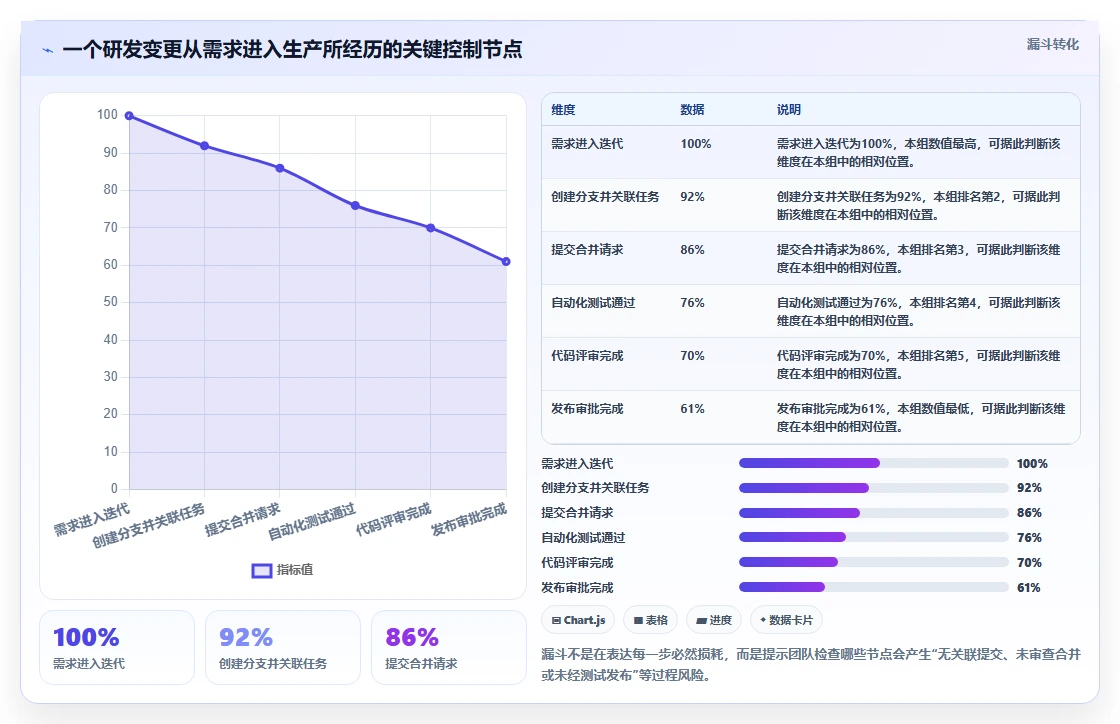Viewport: 1120px width, 724px height.
Task: Click the 61% value in the table
Action: (692, 409)
